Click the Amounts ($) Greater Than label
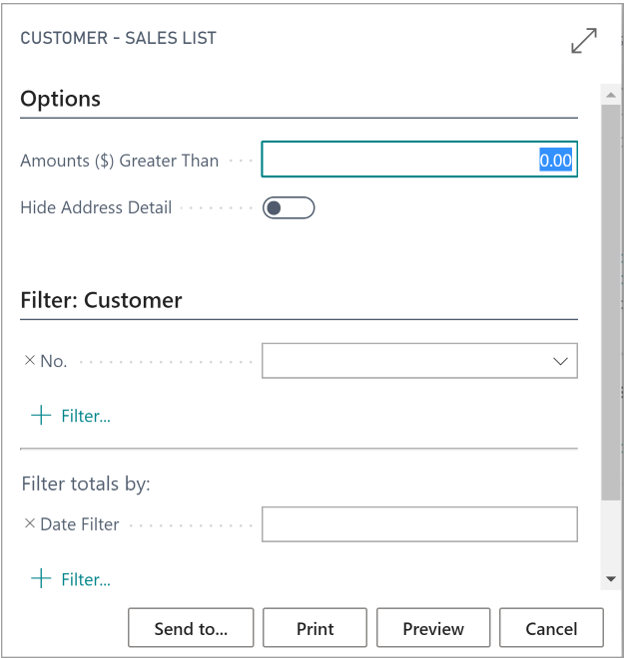The height and width of the screenshot is (658, 627). 120,161
